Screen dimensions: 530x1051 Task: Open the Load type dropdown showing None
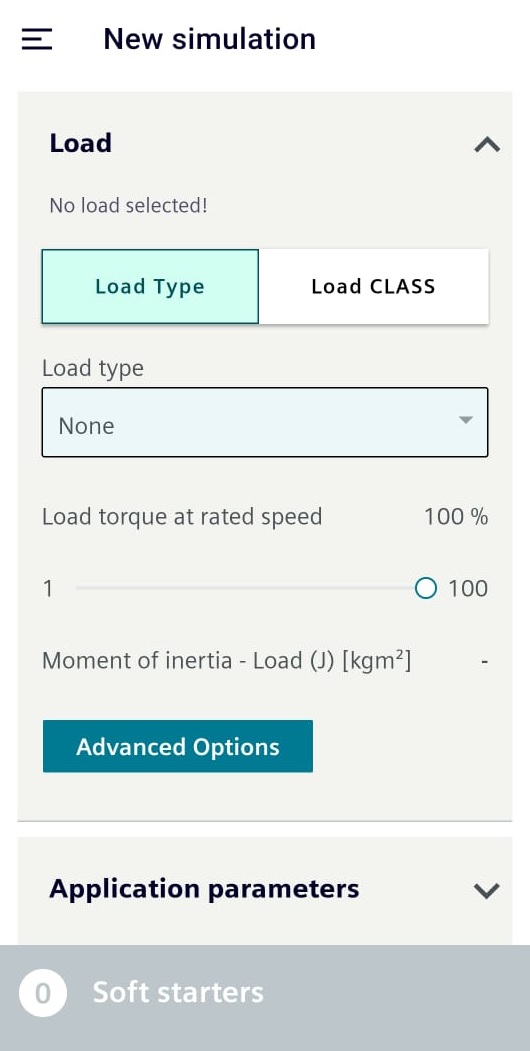pos(265,422)
